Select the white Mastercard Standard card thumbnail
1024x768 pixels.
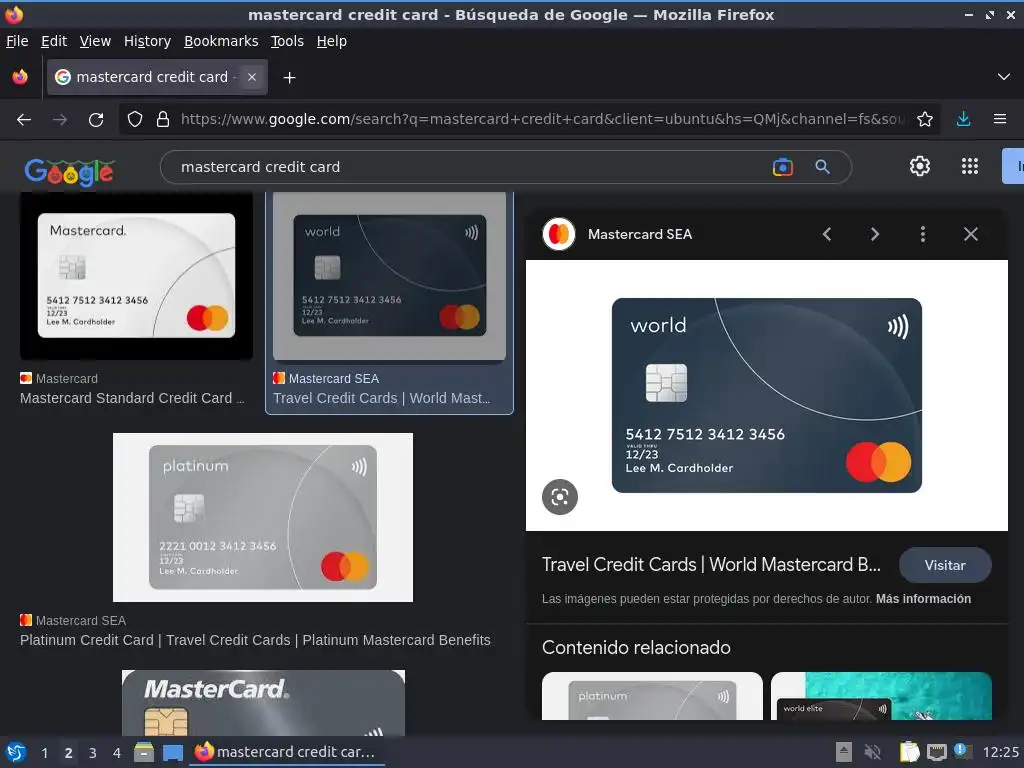coord(136,276)
